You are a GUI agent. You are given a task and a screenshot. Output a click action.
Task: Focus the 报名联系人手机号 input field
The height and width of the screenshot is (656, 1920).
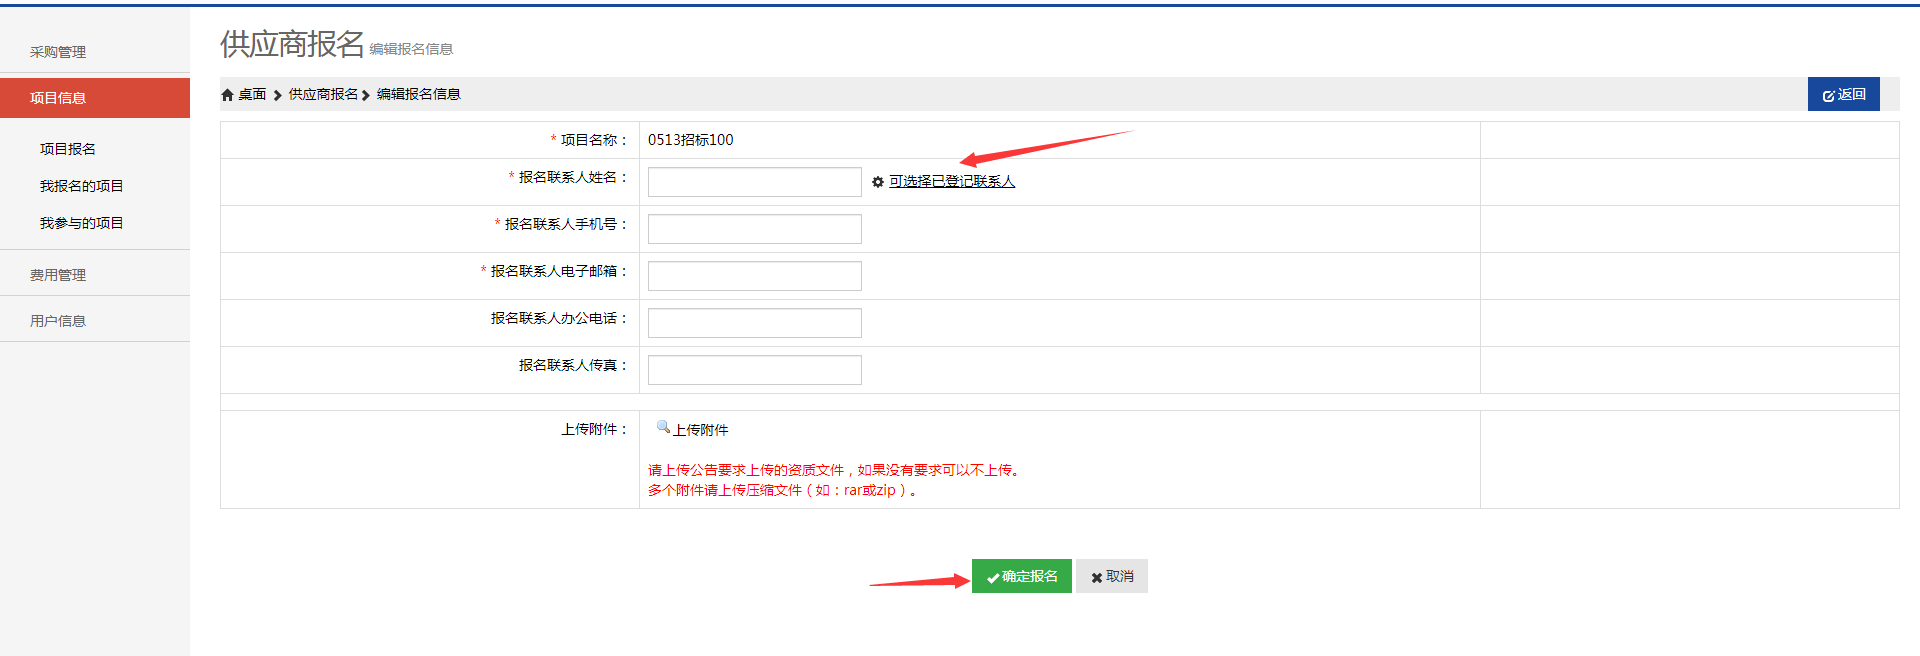coord(754,229)
